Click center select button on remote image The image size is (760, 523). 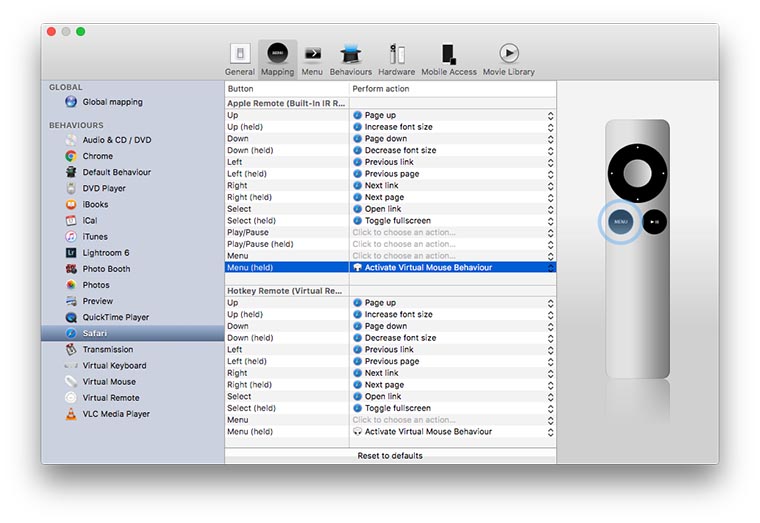(x=637, y=173)
